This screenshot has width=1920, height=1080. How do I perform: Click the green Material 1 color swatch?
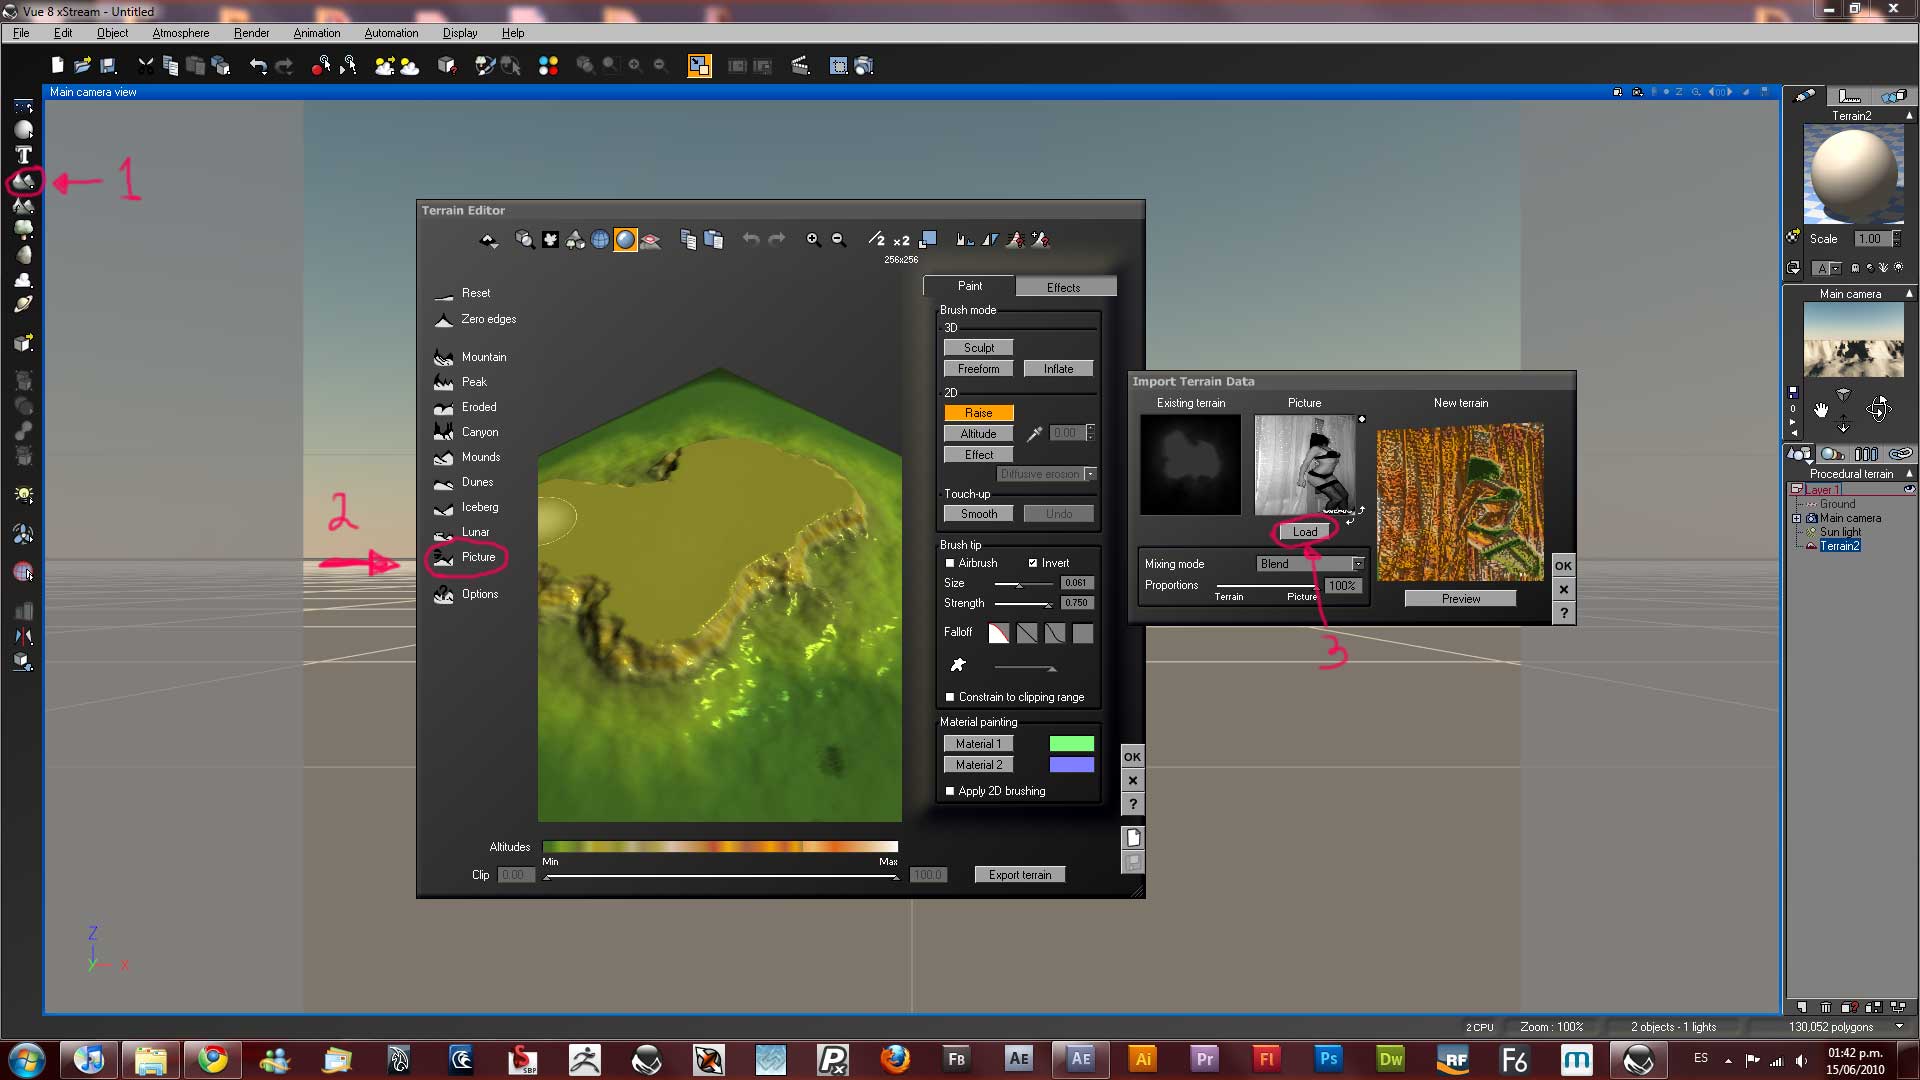coord(1071,744)
